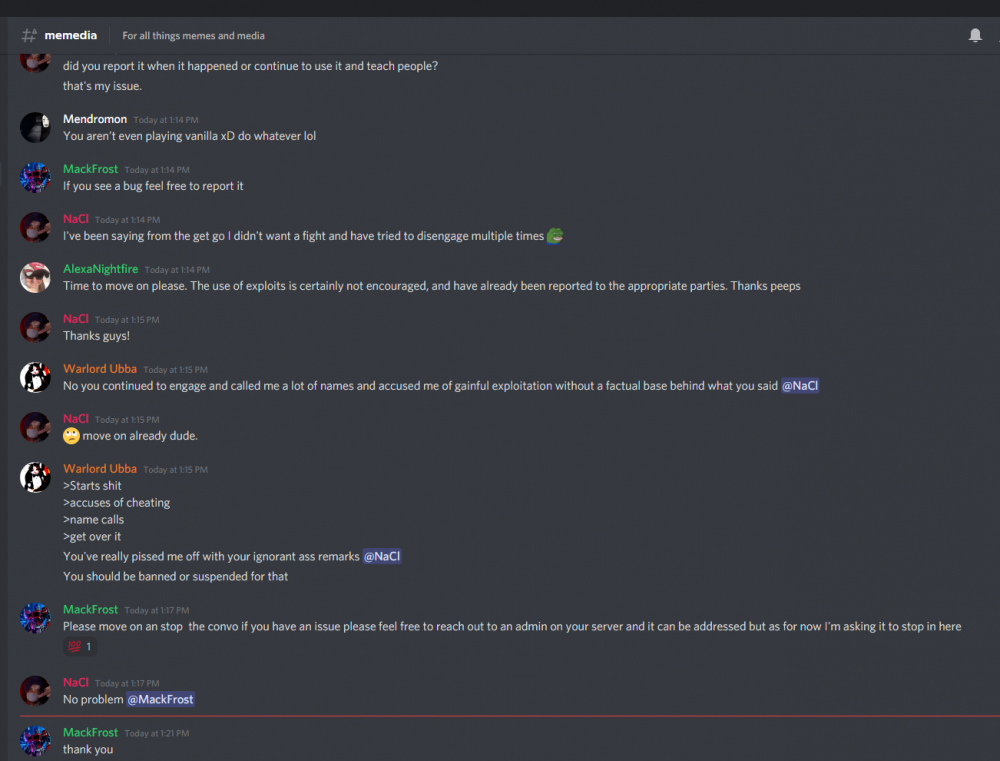Viewport: 1000px width, 761px height.
Task: Click the hash icon beside memedia channel
Action: 29,36
